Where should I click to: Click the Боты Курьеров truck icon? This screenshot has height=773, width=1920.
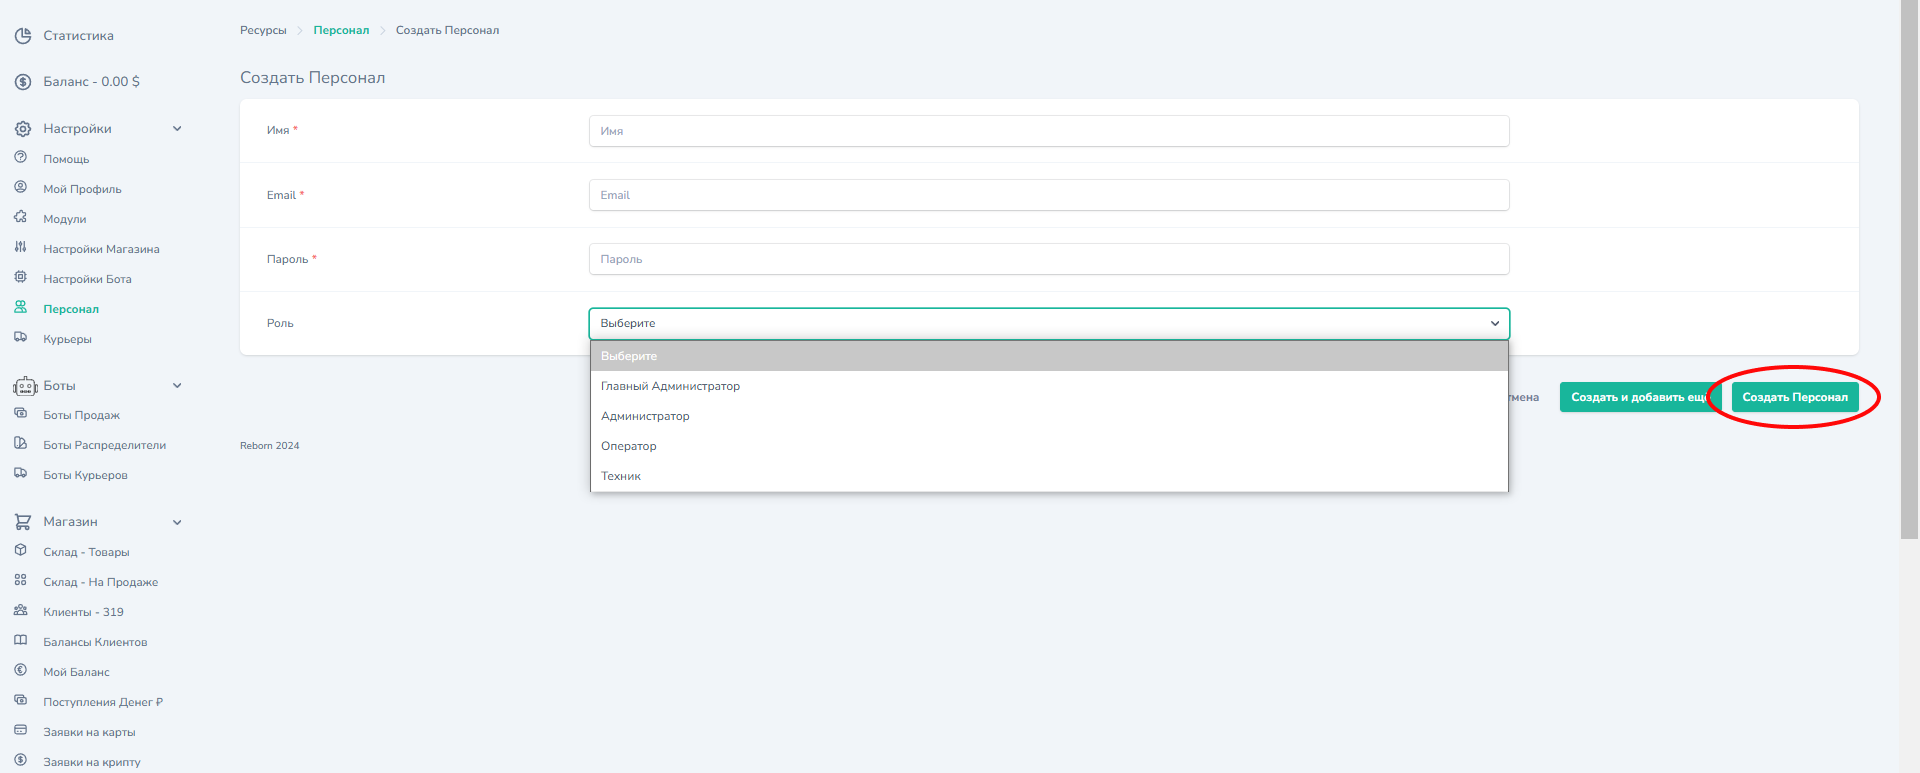coord(20,473)
